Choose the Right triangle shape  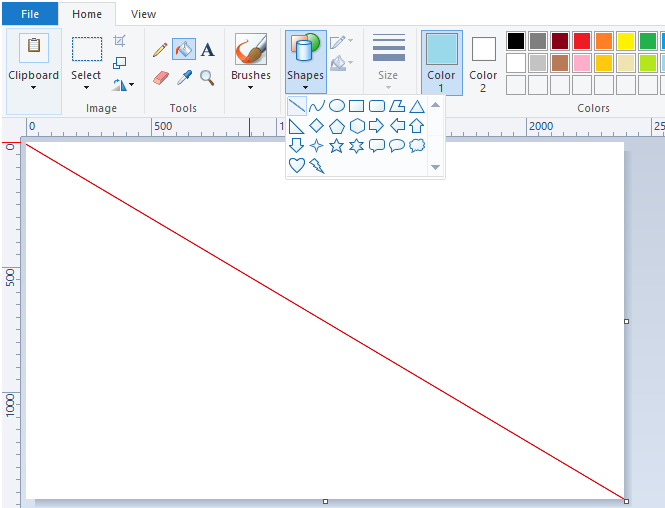click(296, 126)
